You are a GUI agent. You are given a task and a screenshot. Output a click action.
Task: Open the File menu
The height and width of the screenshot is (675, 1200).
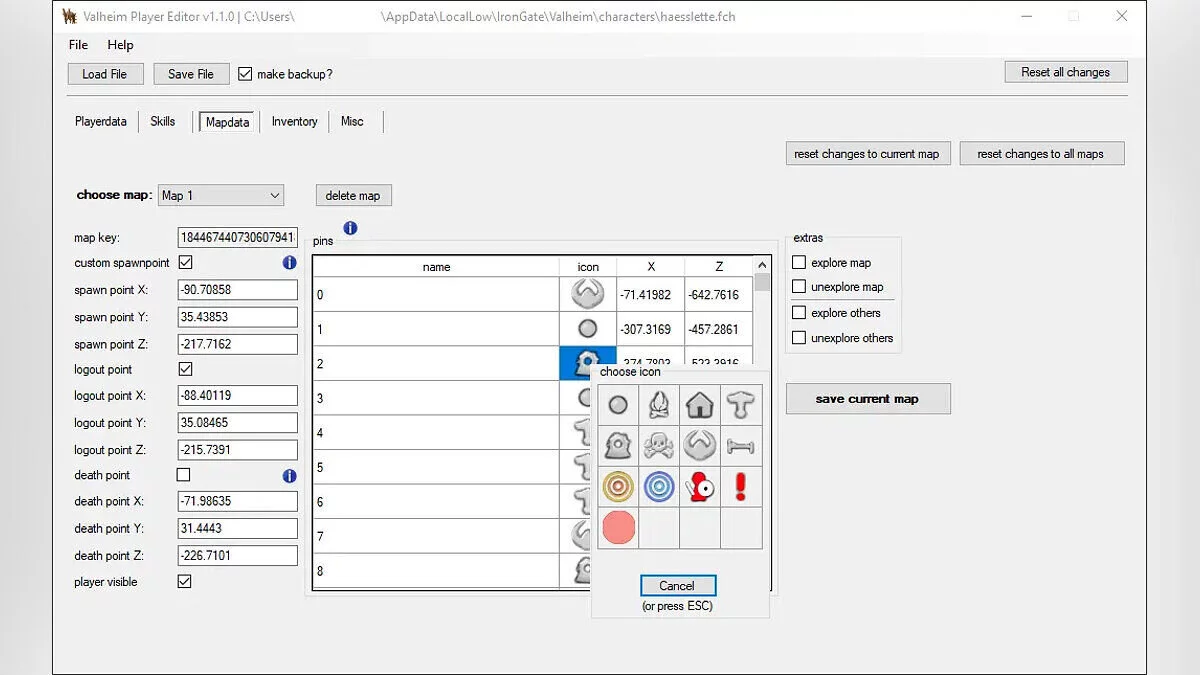coord(78,45)
